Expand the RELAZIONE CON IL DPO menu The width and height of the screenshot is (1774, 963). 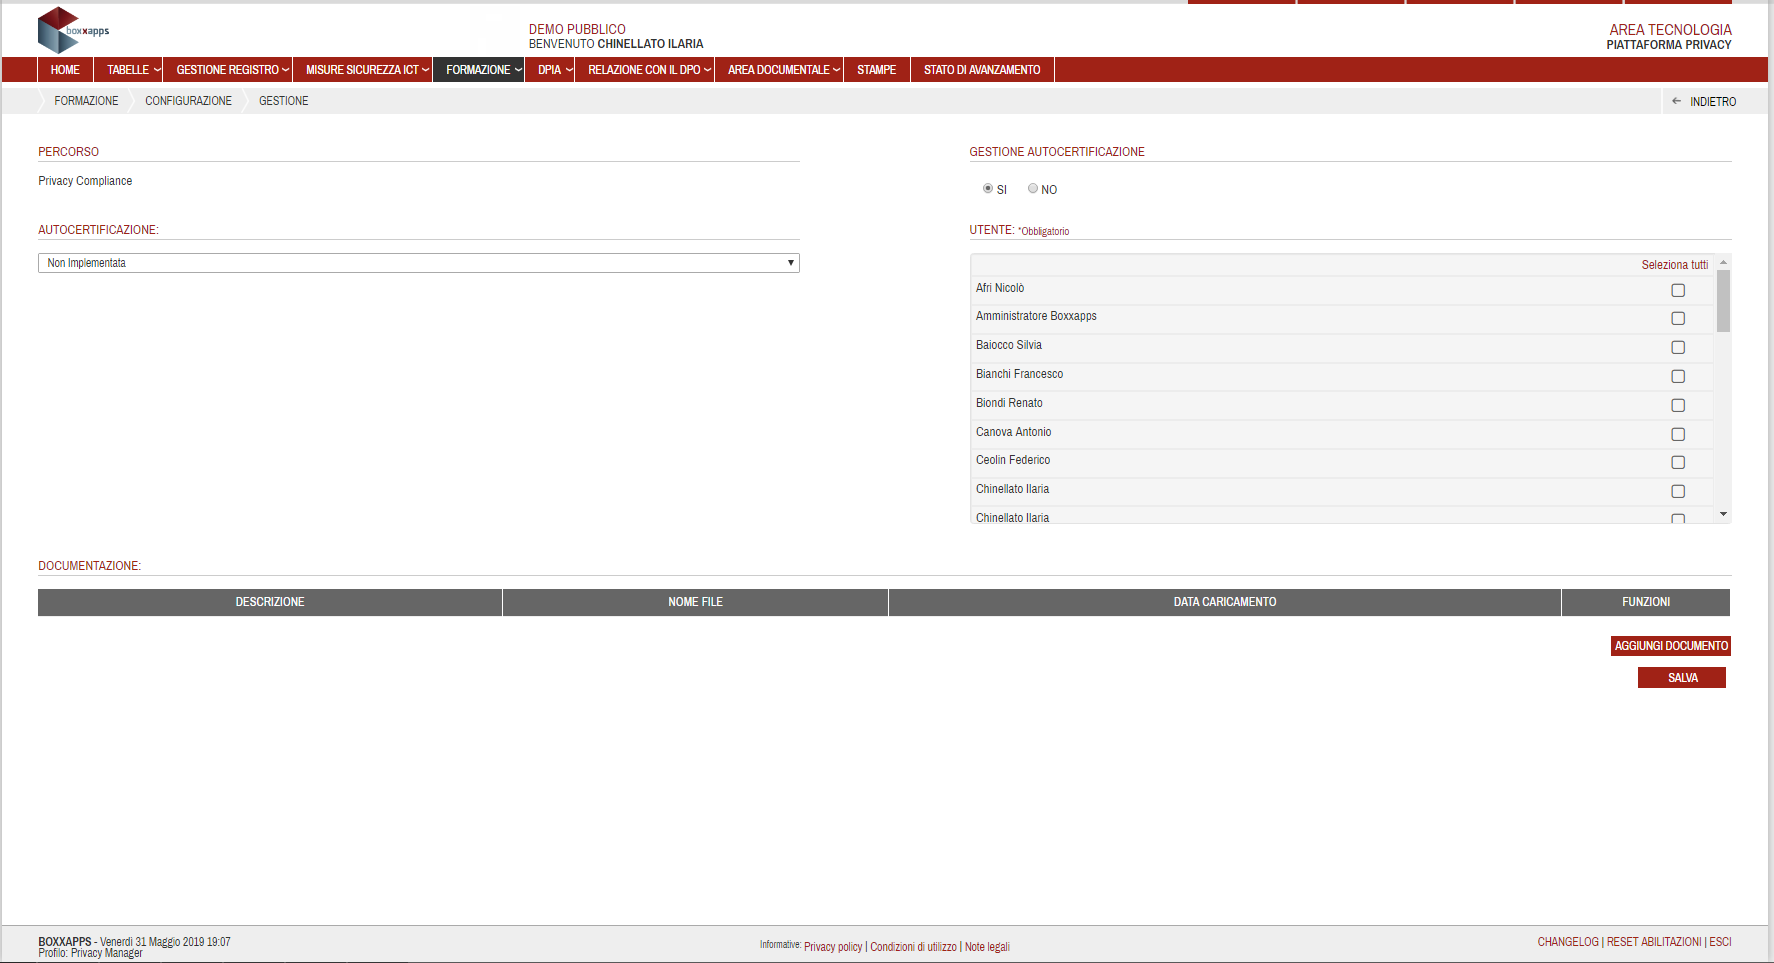644,70
